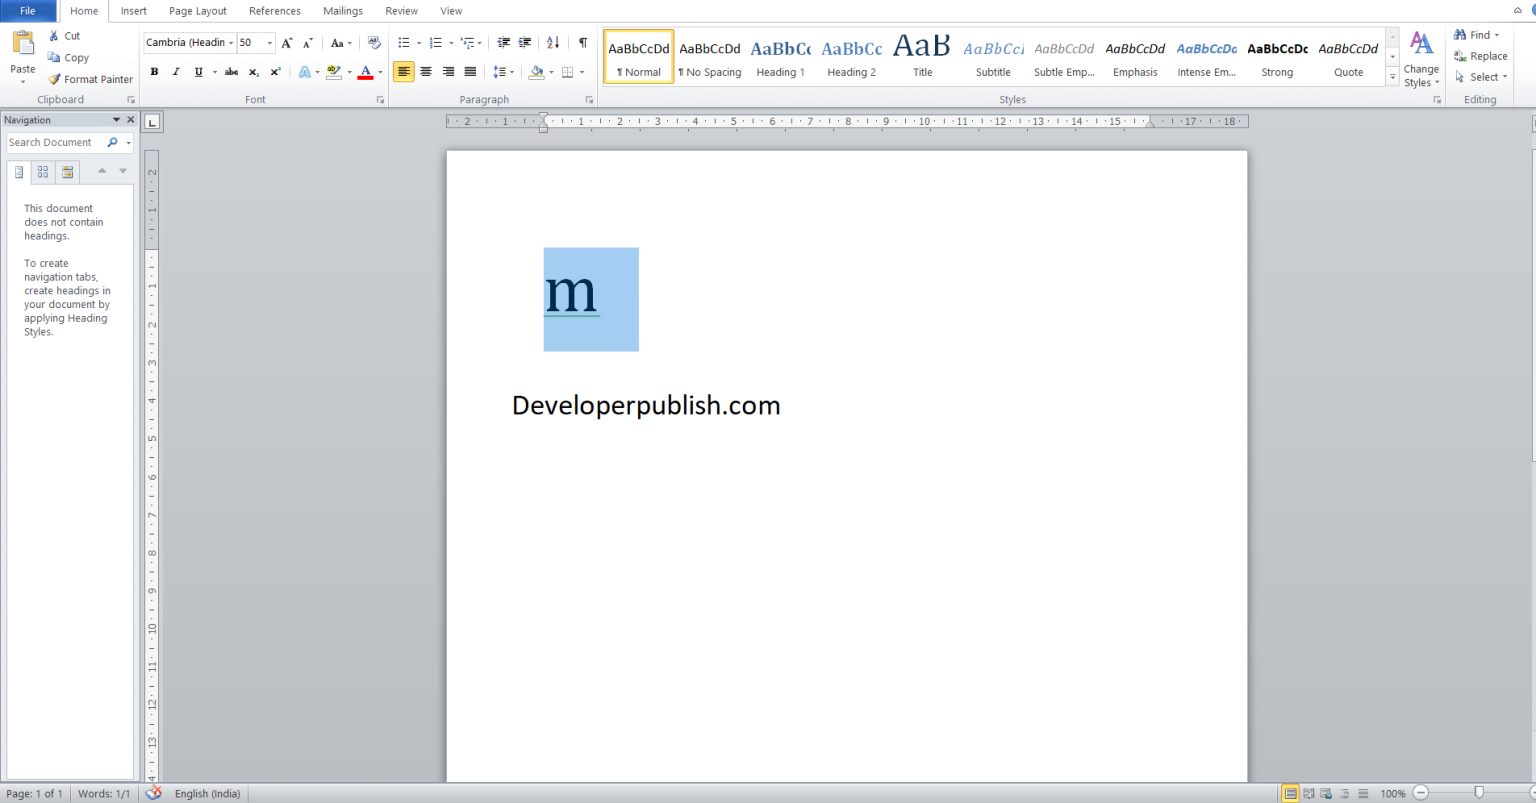The height and width of the screenshot is (803, 1536).
Task: Select the Subscript icon
Action: [x=253, y=71]
